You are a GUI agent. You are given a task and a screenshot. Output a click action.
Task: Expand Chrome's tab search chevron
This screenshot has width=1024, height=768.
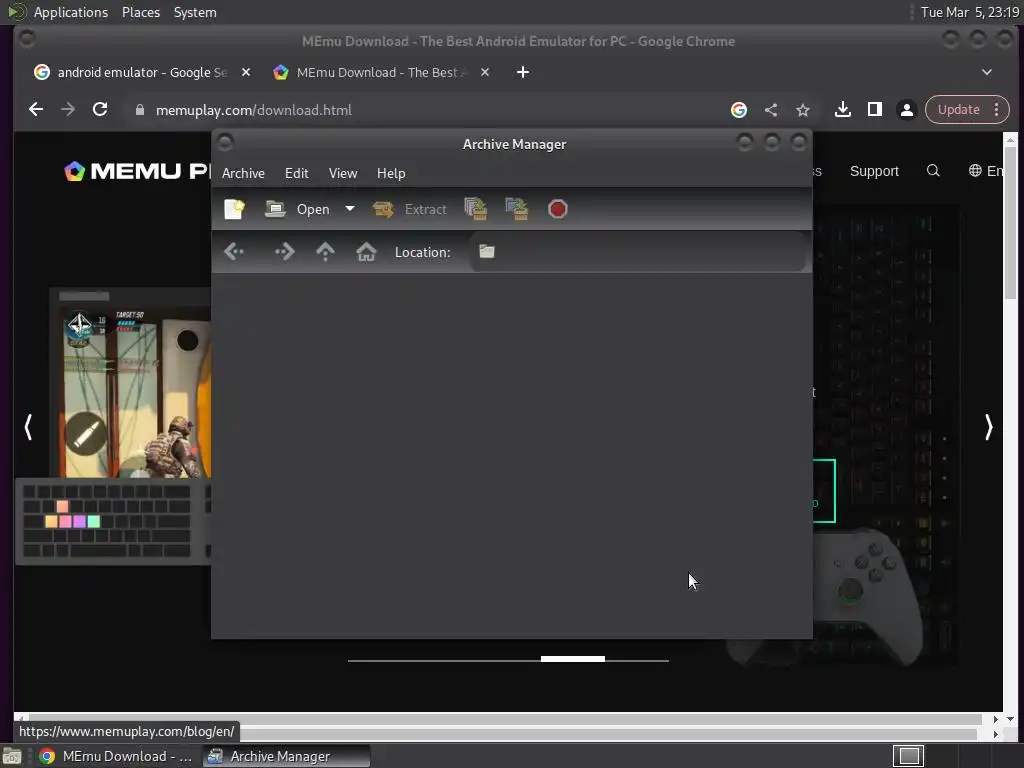coord(987,72)
